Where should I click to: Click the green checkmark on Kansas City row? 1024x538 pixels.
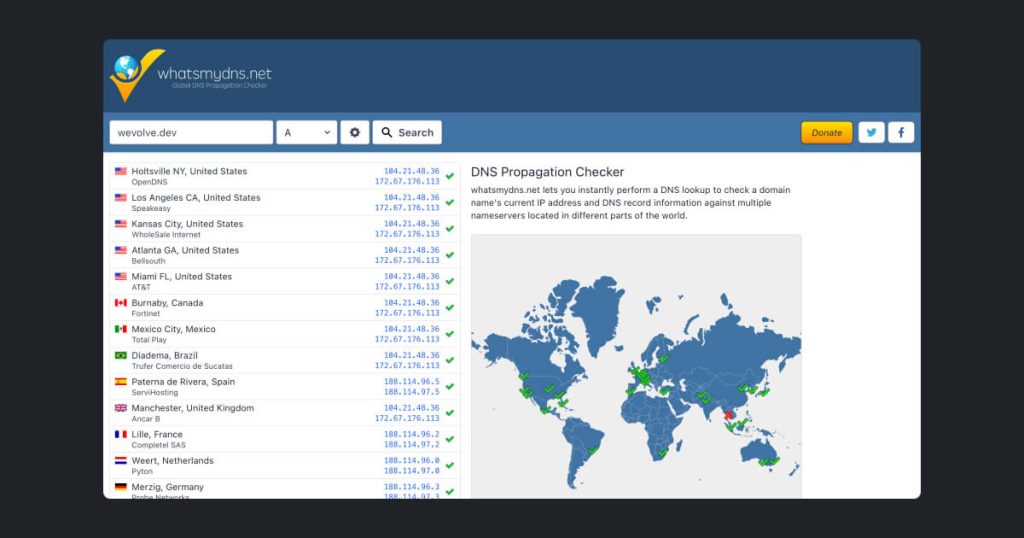(x=450, y=229)
